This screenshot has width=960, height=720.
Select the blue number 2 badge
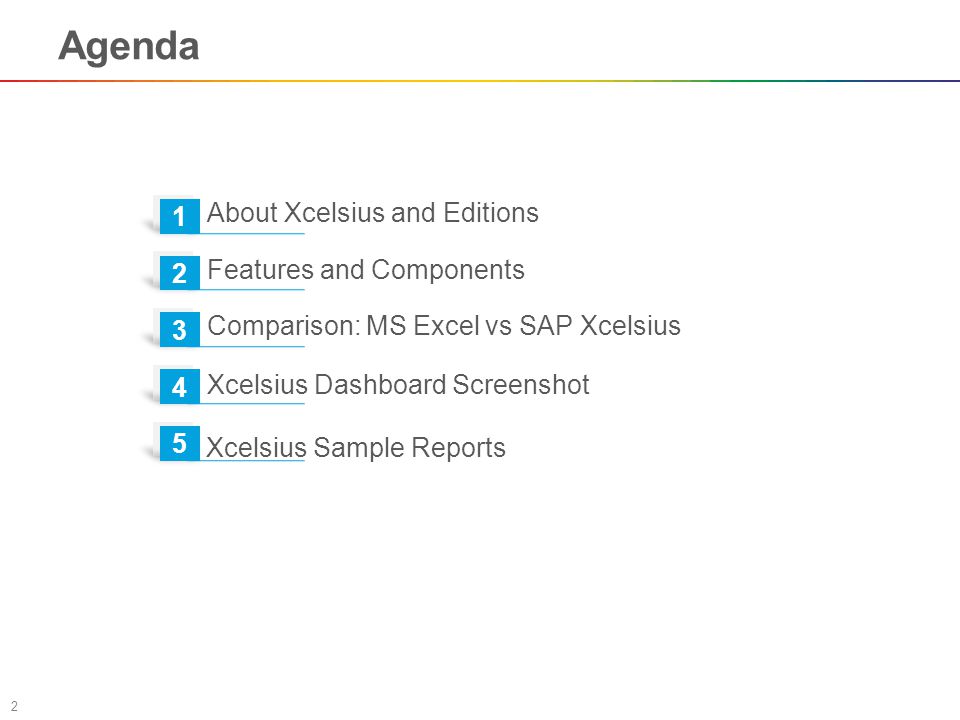point(179,272)
